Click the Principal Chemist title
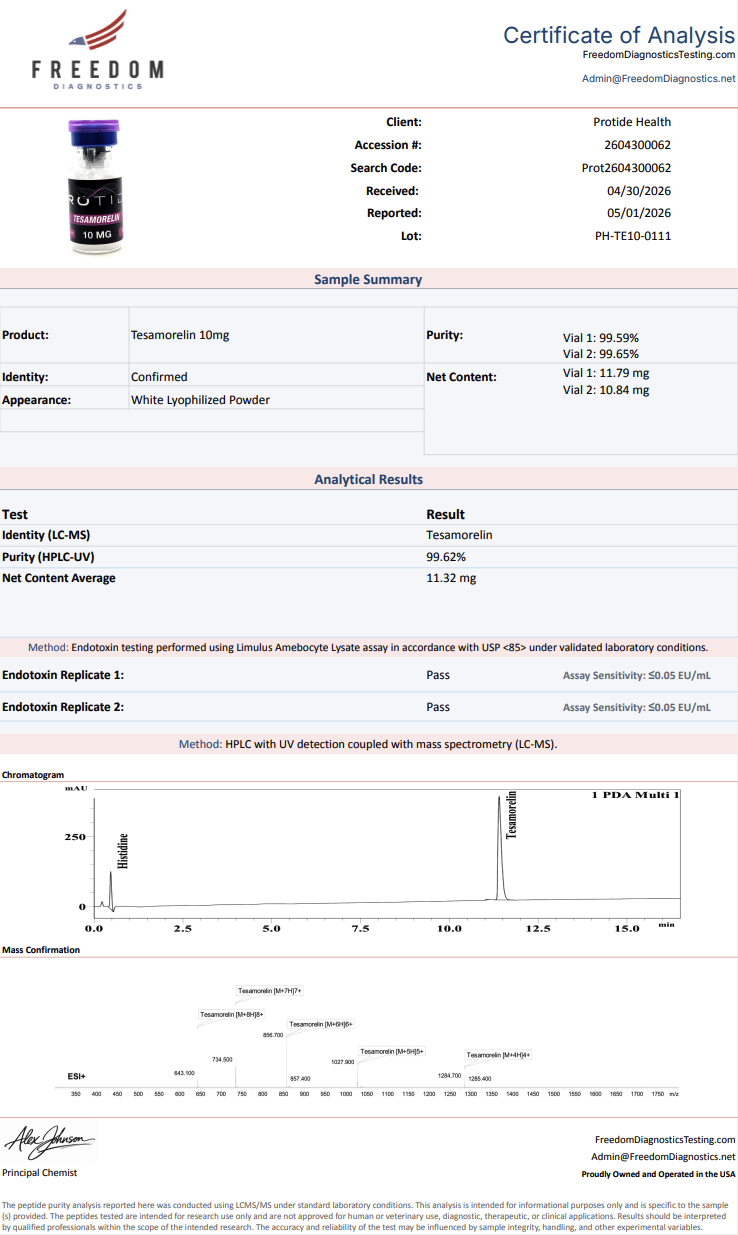Screen dimensions: 738x1235 coord(39,1172)
